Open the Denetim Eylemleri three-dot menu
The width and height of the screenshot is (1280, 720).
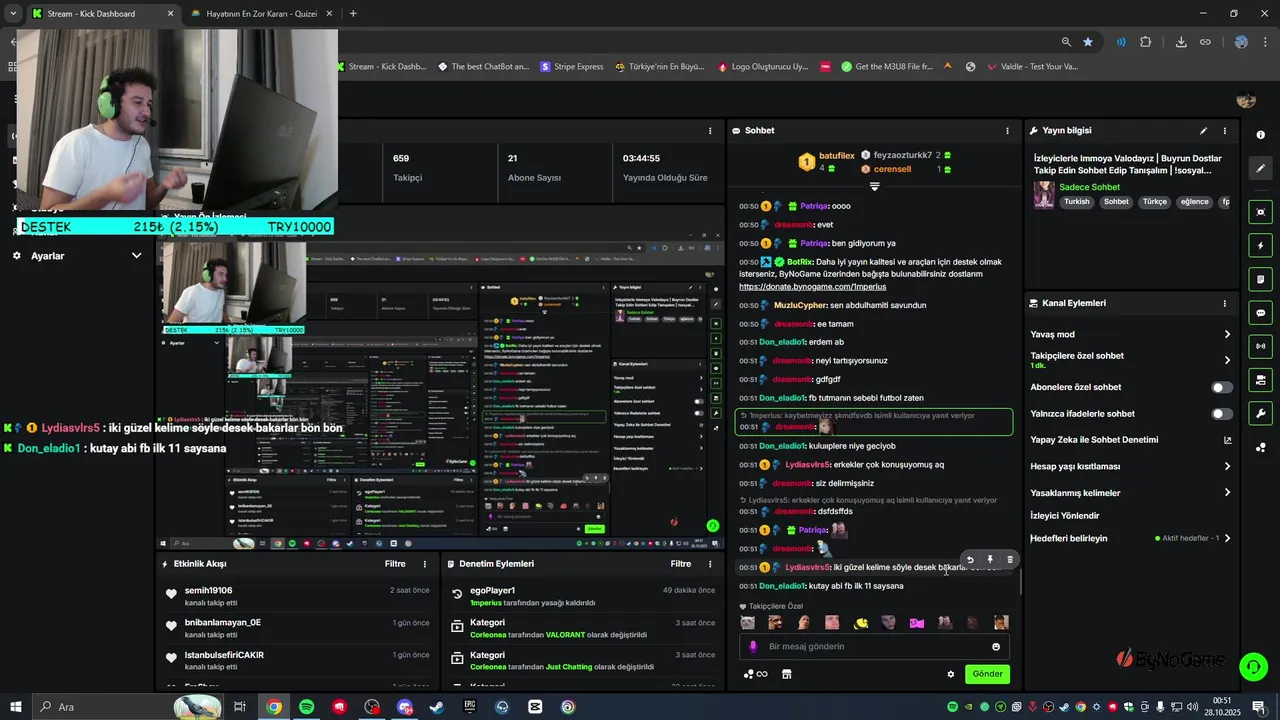tap(710, 564)
